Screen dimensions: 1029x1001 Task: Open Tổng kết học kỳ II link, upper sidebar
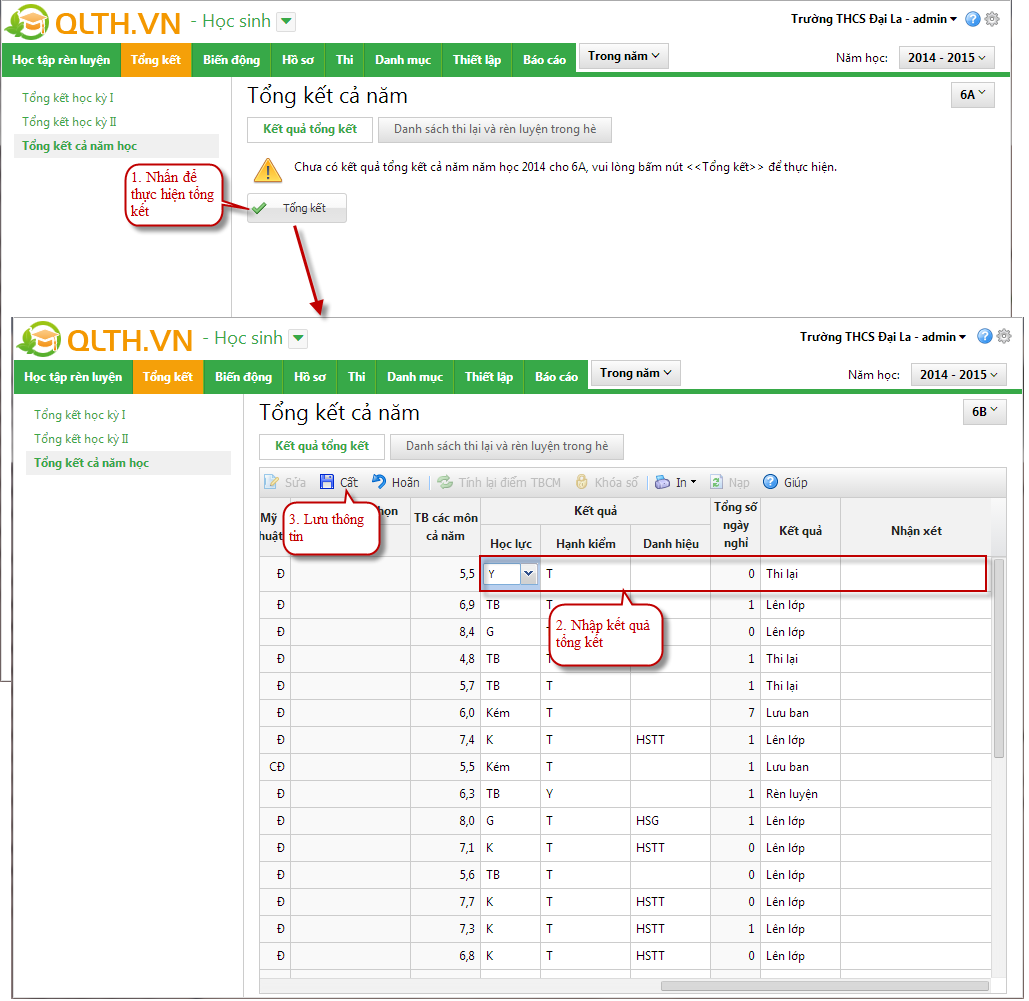point(69,121)
